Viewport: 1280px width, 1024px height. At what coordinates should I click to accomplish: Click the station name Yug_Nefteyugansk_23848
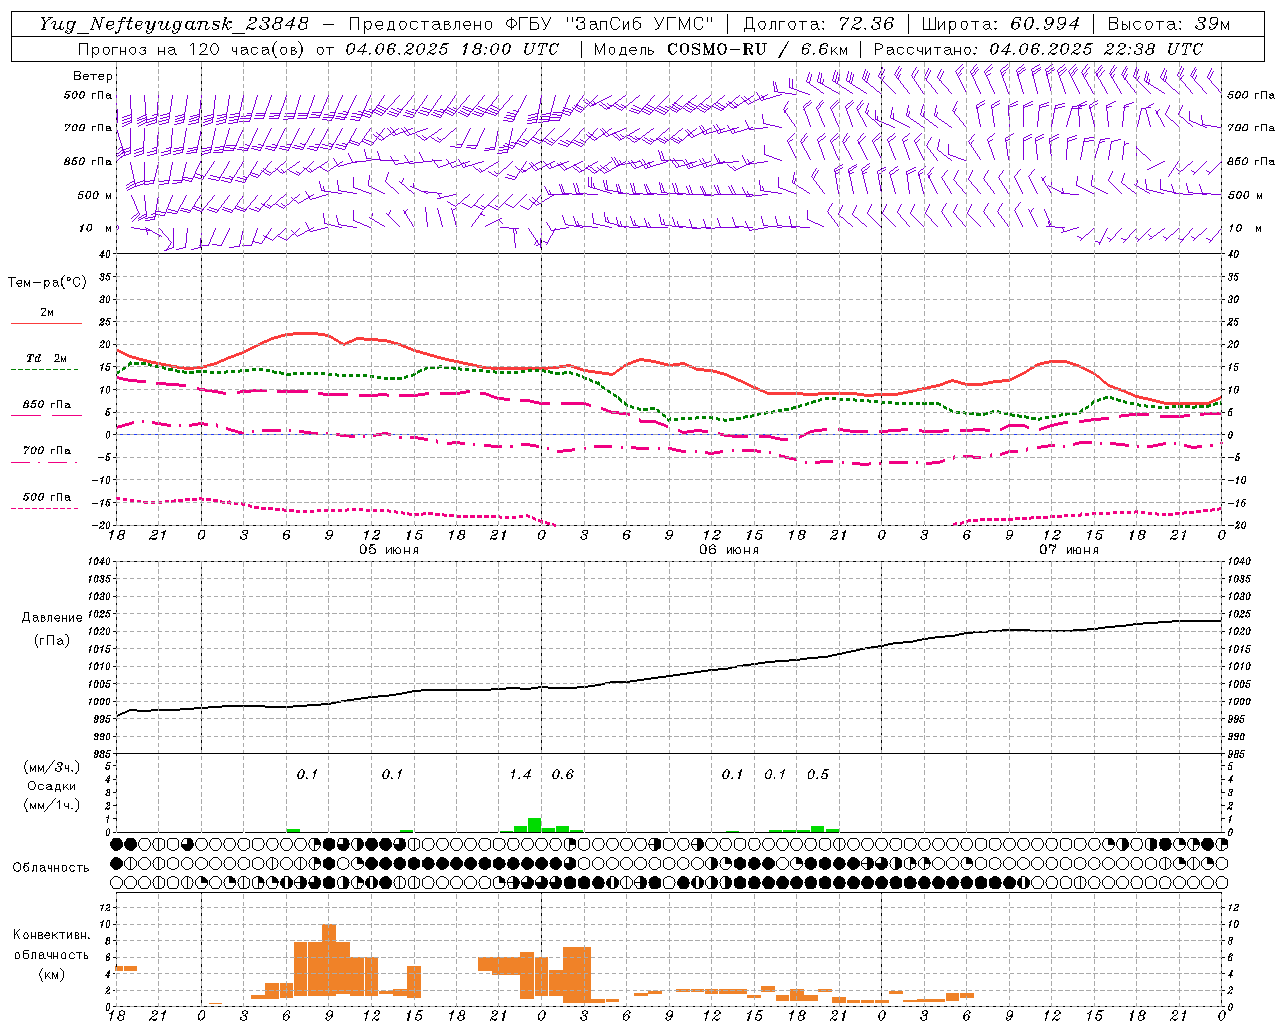174,24
